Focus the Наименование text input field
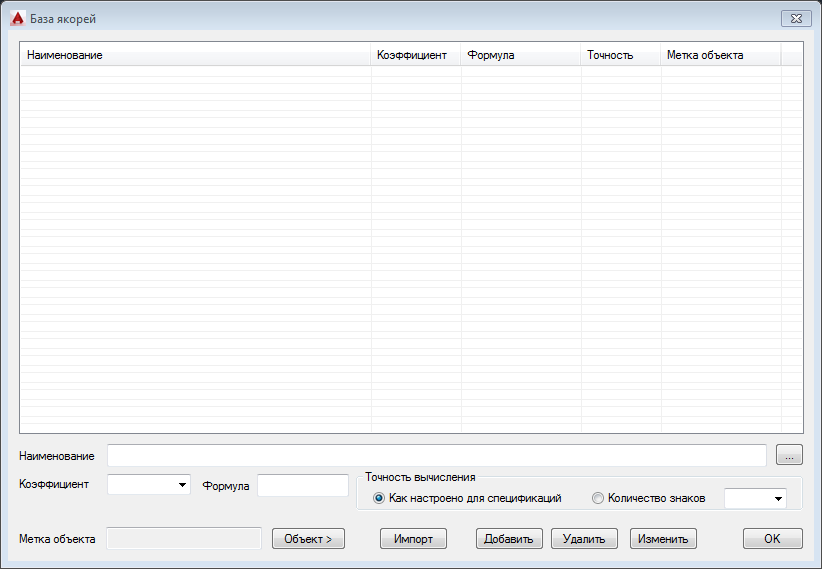822x569 pixels. tap(437, 455)
